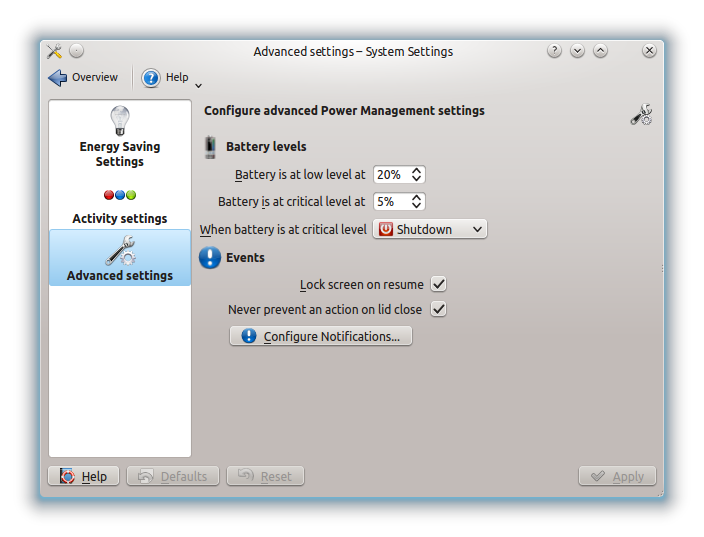
Task: Click the blue exclamation Events icon
Action: click(210, 258)
